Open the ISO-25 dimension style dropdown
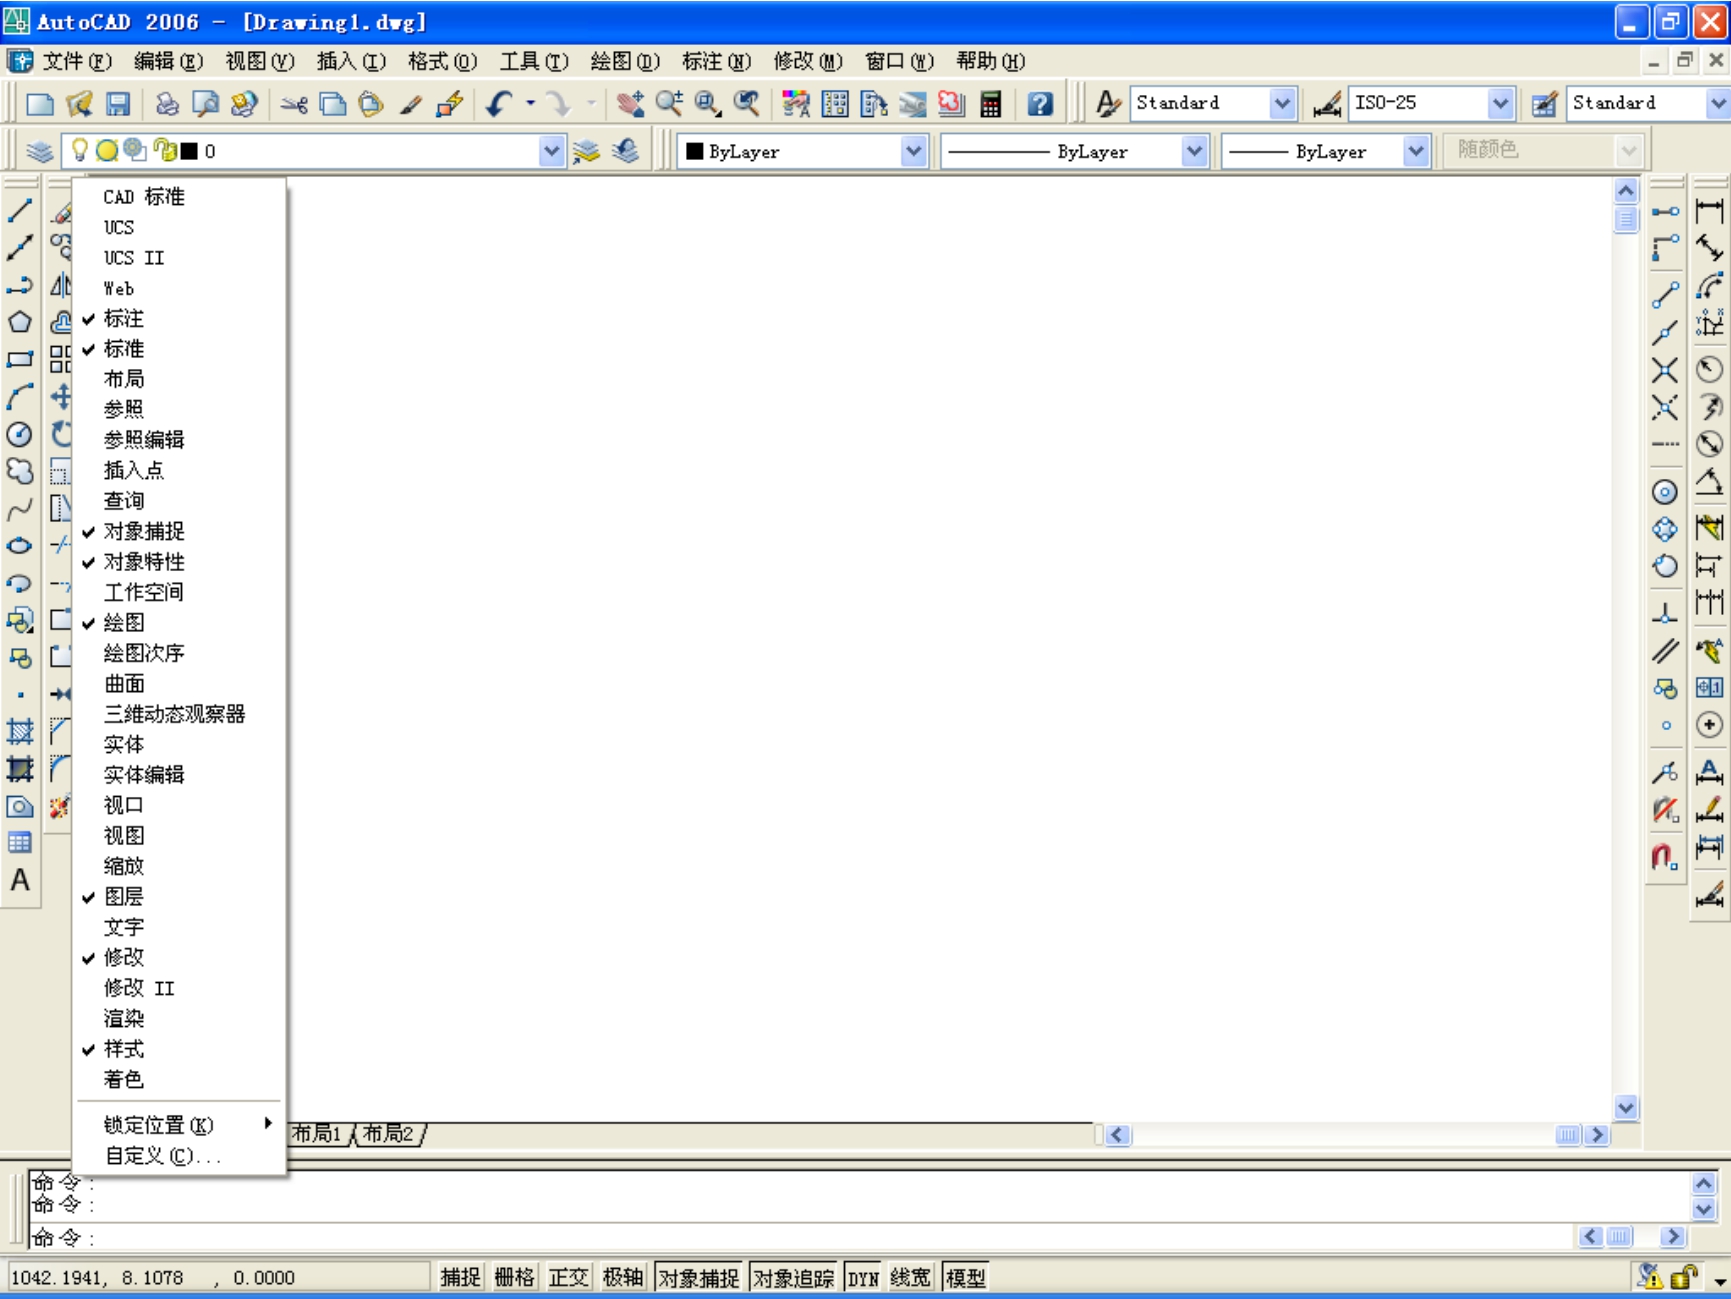 [x=1500, y=103]
